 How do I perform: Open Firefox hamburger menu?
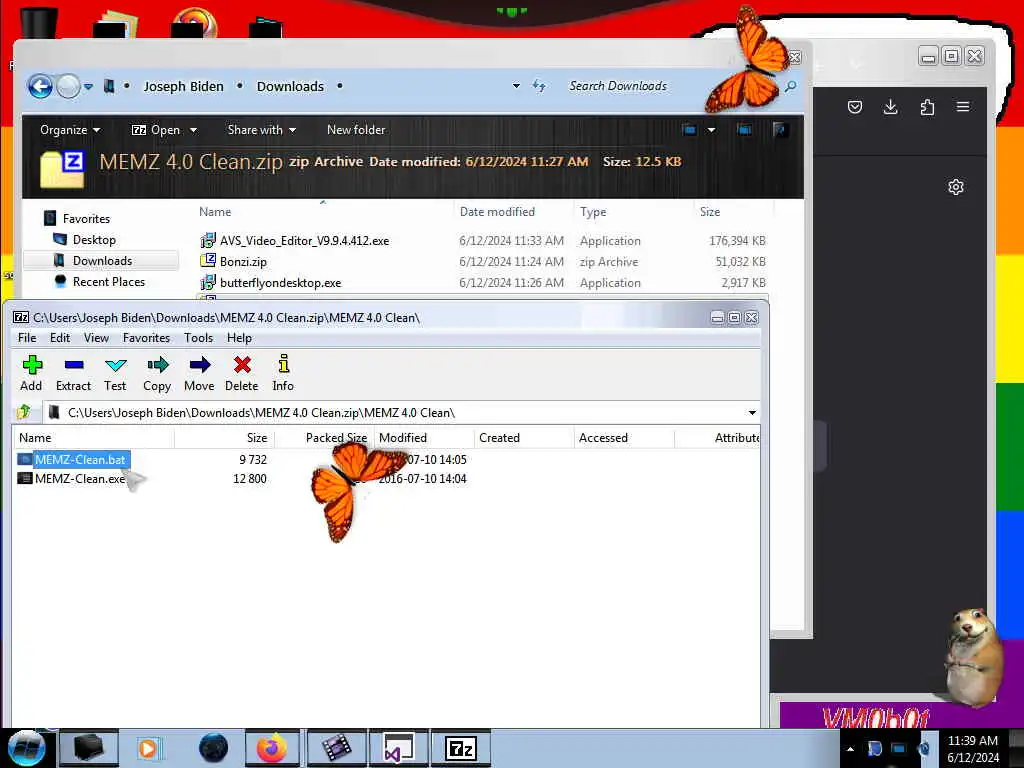[963, 106]
